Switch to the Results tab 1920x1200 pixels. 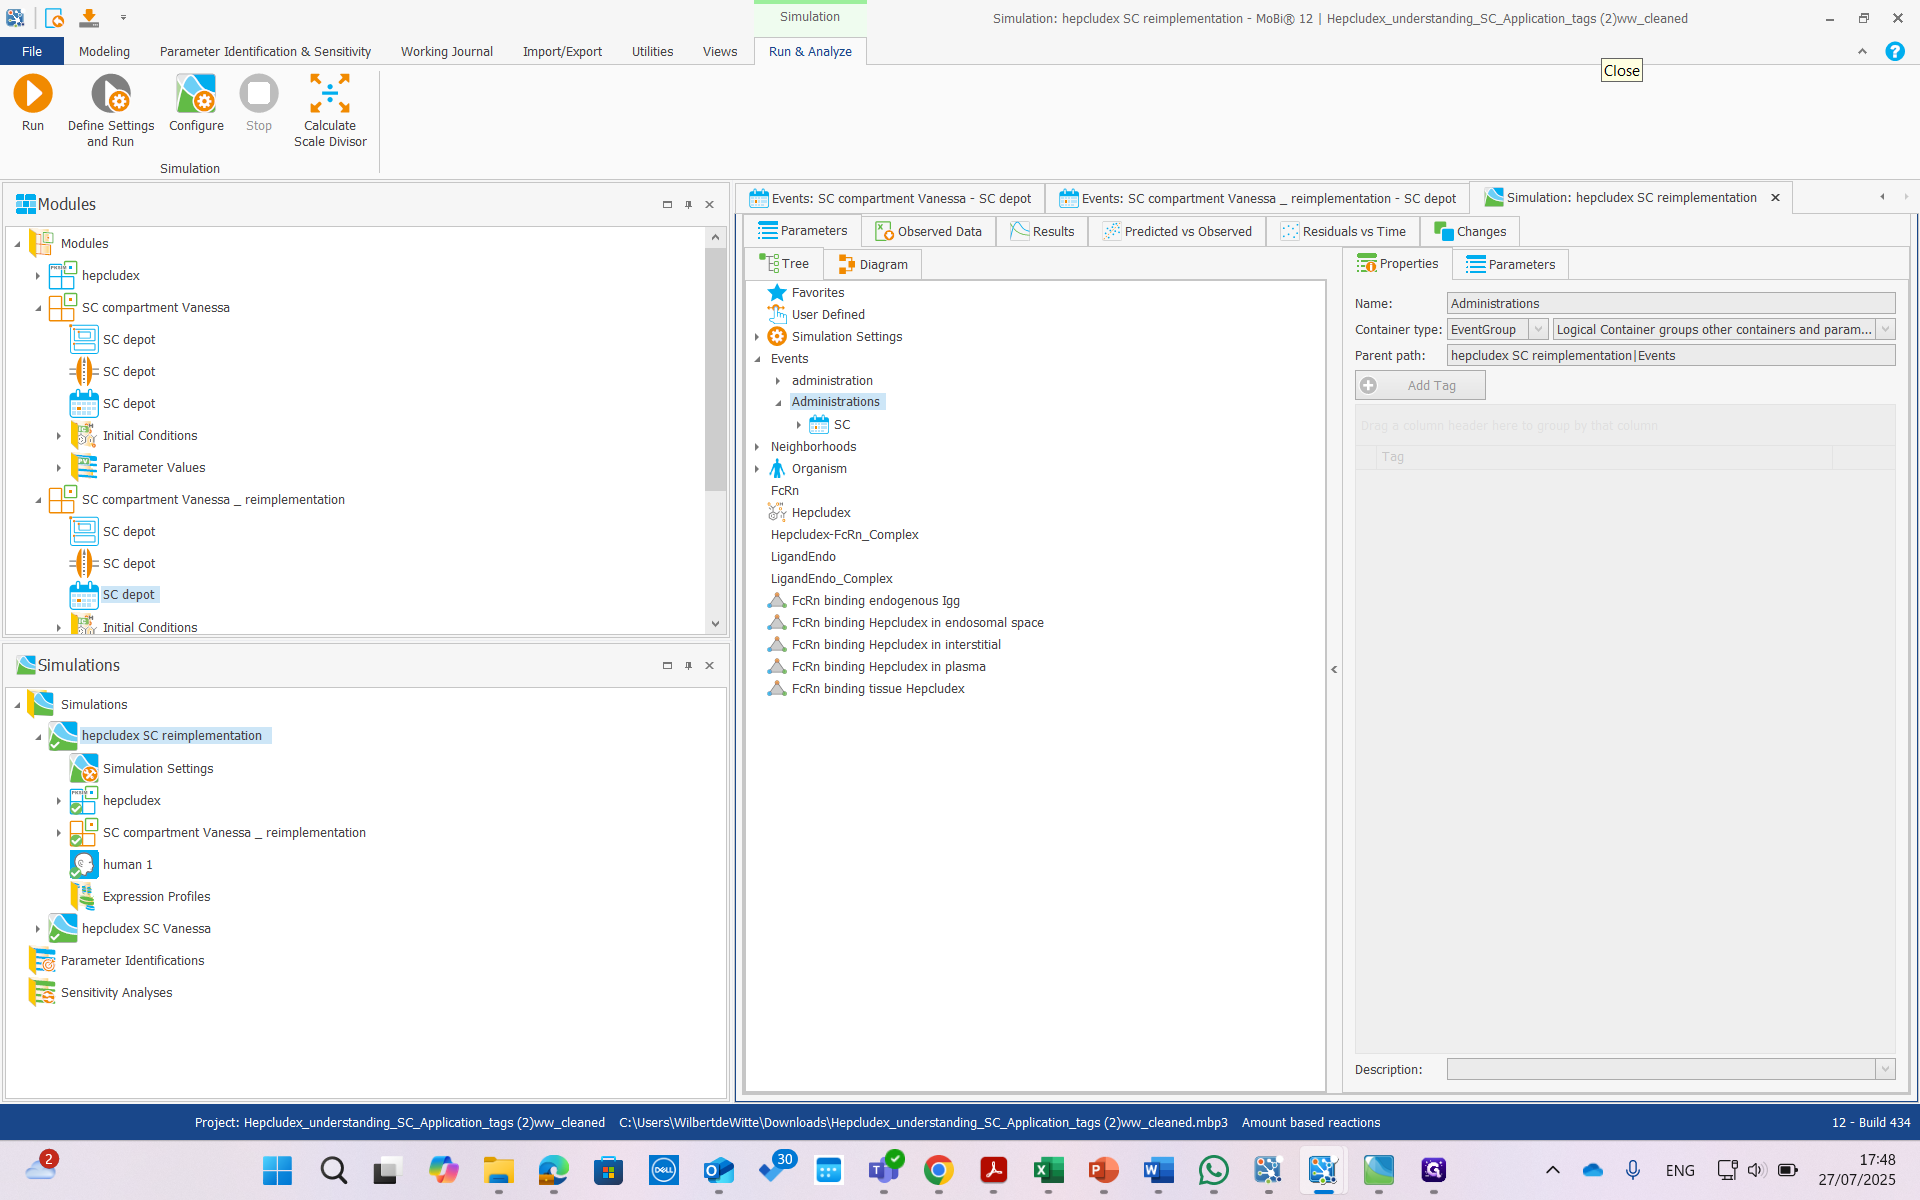[x=1042, y=231]
